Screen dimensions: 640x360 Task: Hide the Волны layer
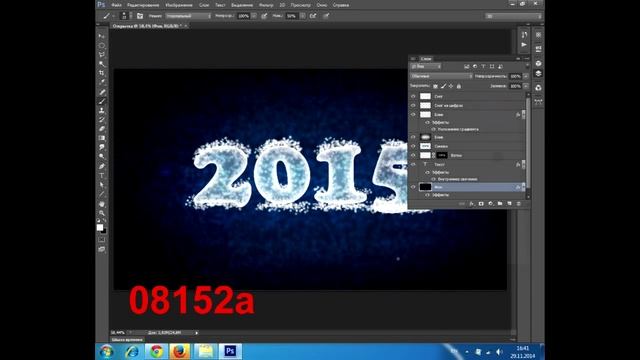click(x=413, y=155)
